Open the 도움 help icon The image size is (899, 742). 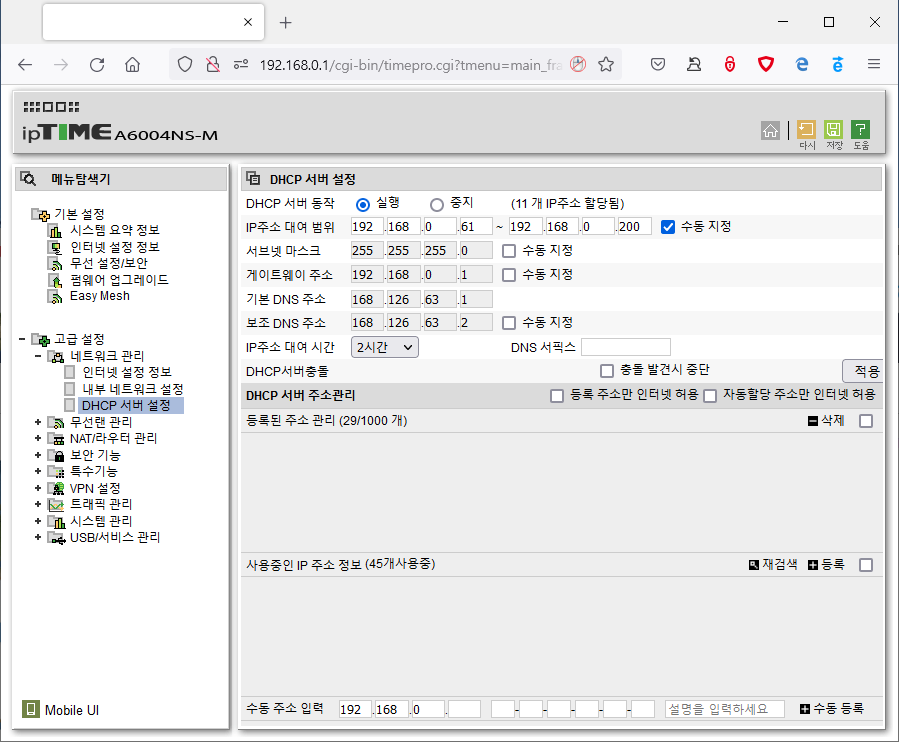860,130
